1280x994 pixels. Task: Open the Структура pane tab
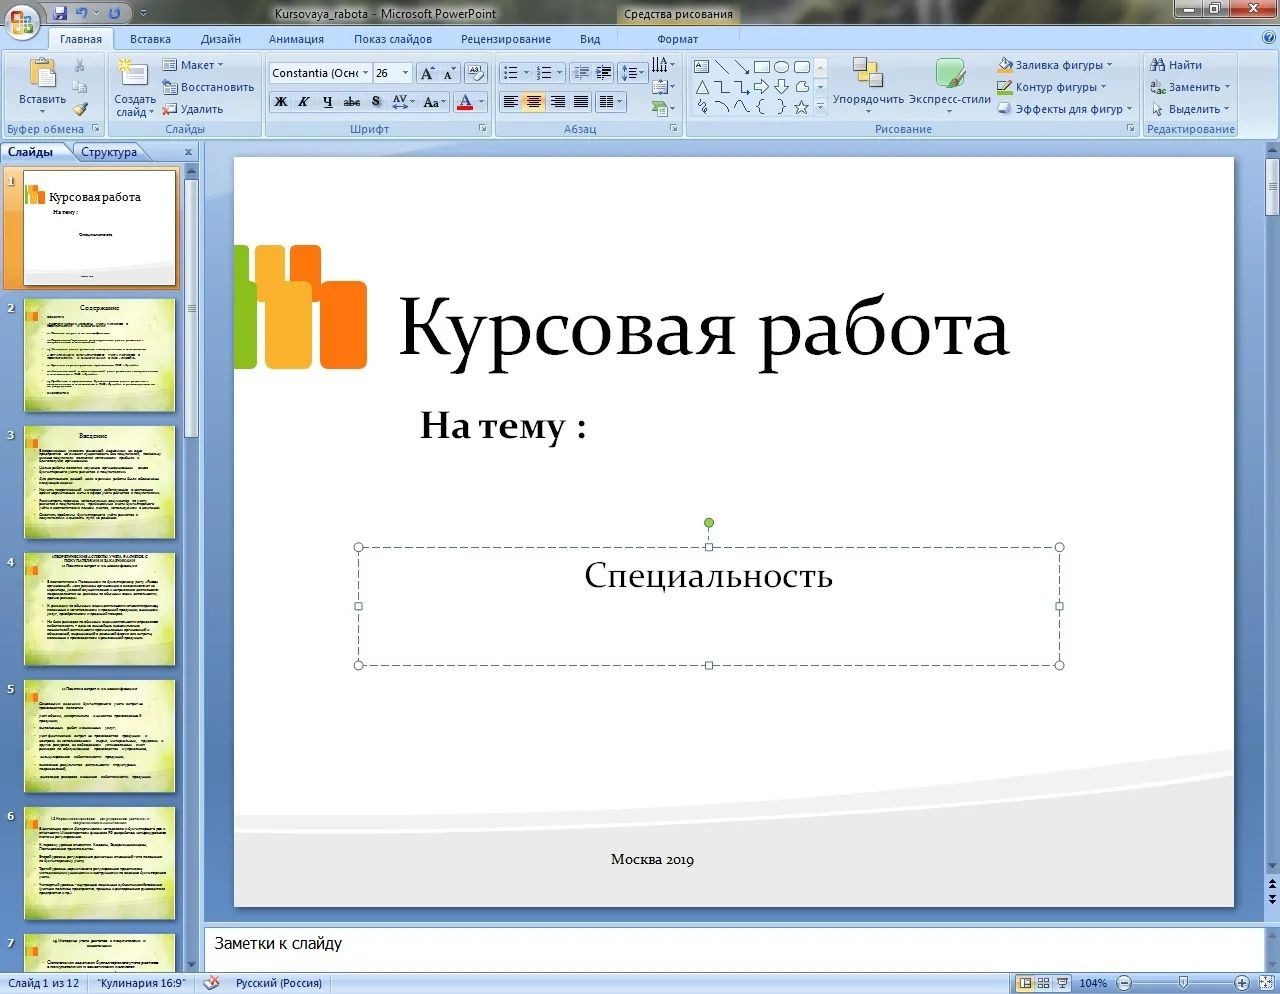point(109,152)
